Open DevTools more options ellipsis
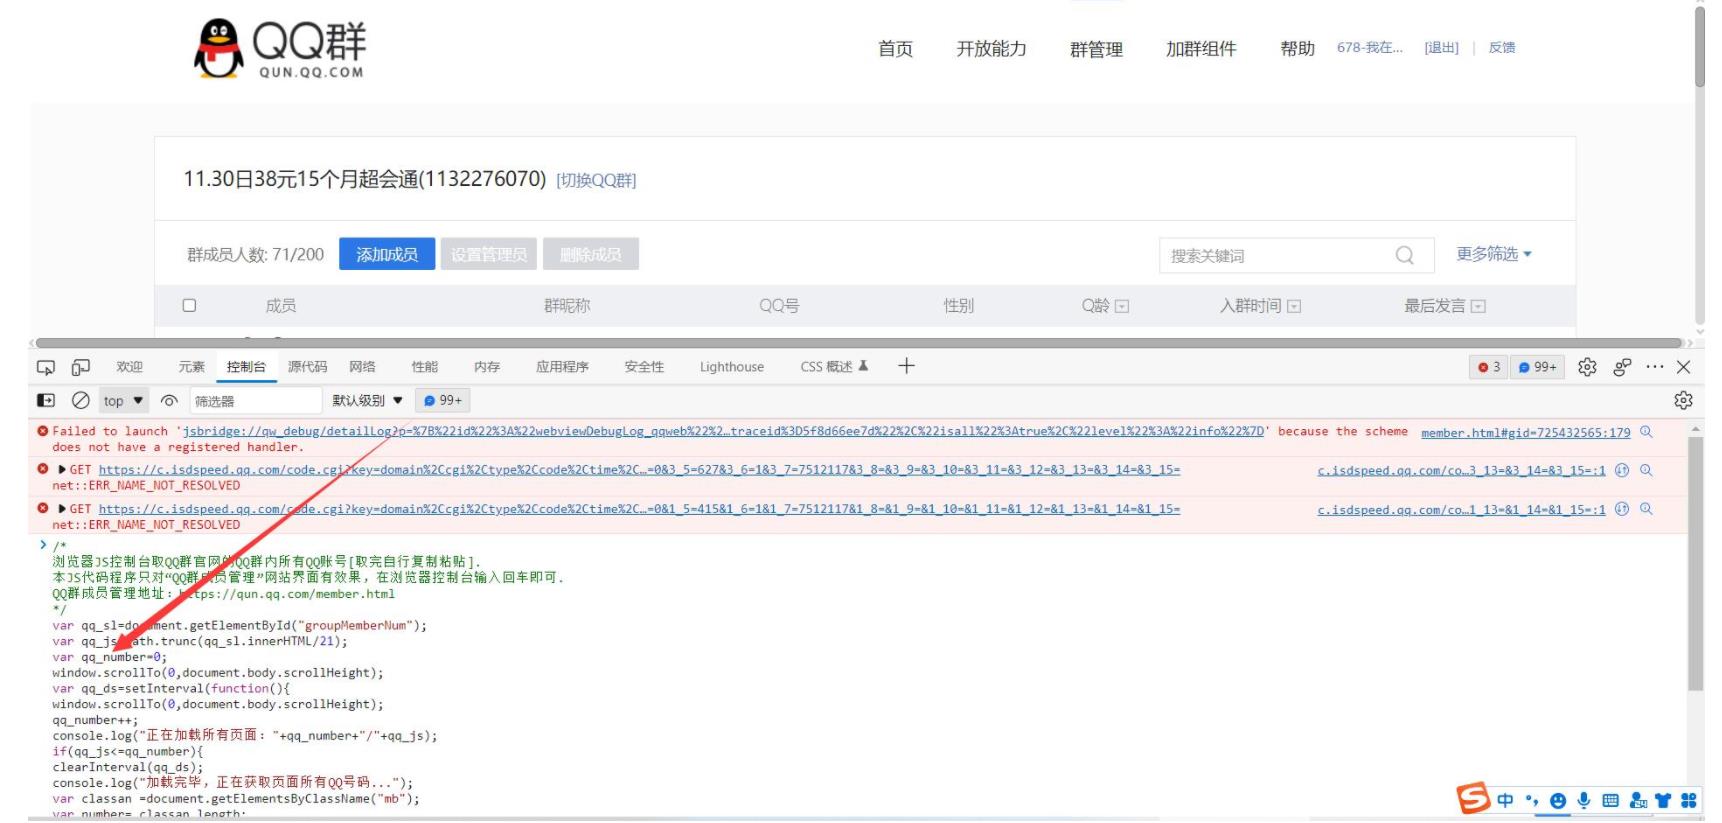1722x823 pixels. [1655, 367]
